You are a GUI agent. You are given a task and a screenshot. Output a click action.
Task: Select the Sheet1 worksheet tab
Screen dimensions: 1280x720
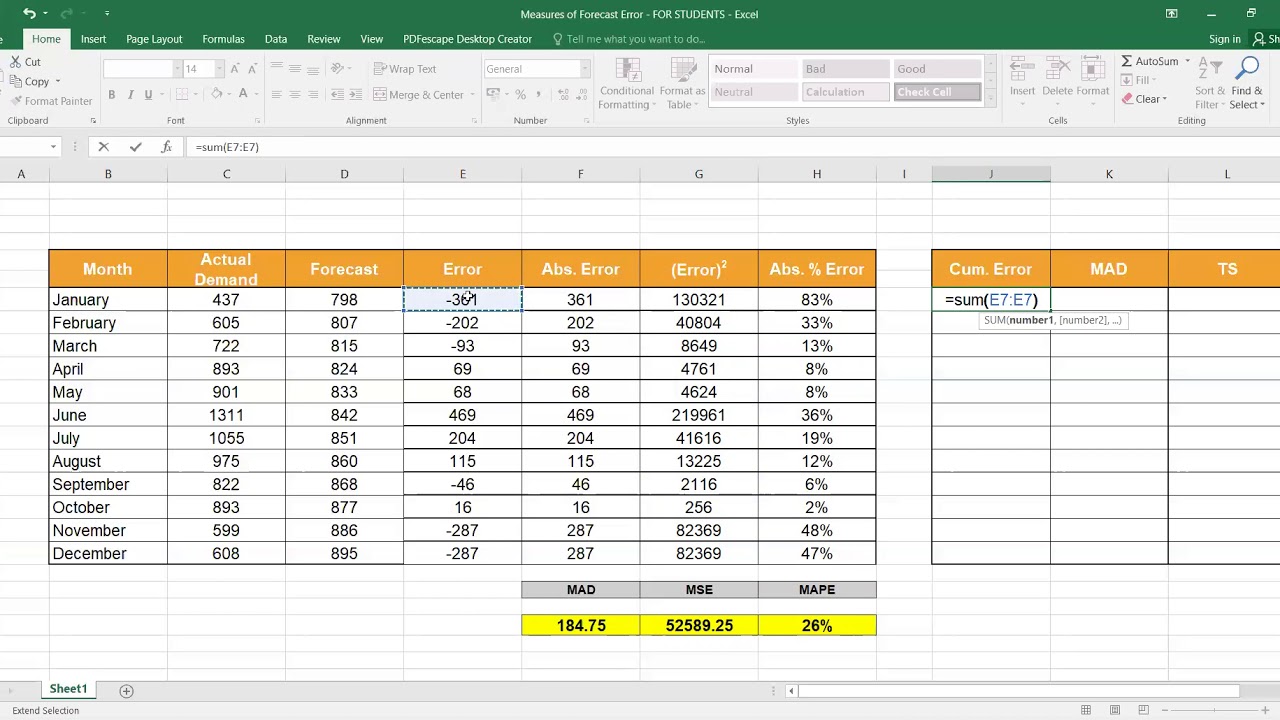69,689
